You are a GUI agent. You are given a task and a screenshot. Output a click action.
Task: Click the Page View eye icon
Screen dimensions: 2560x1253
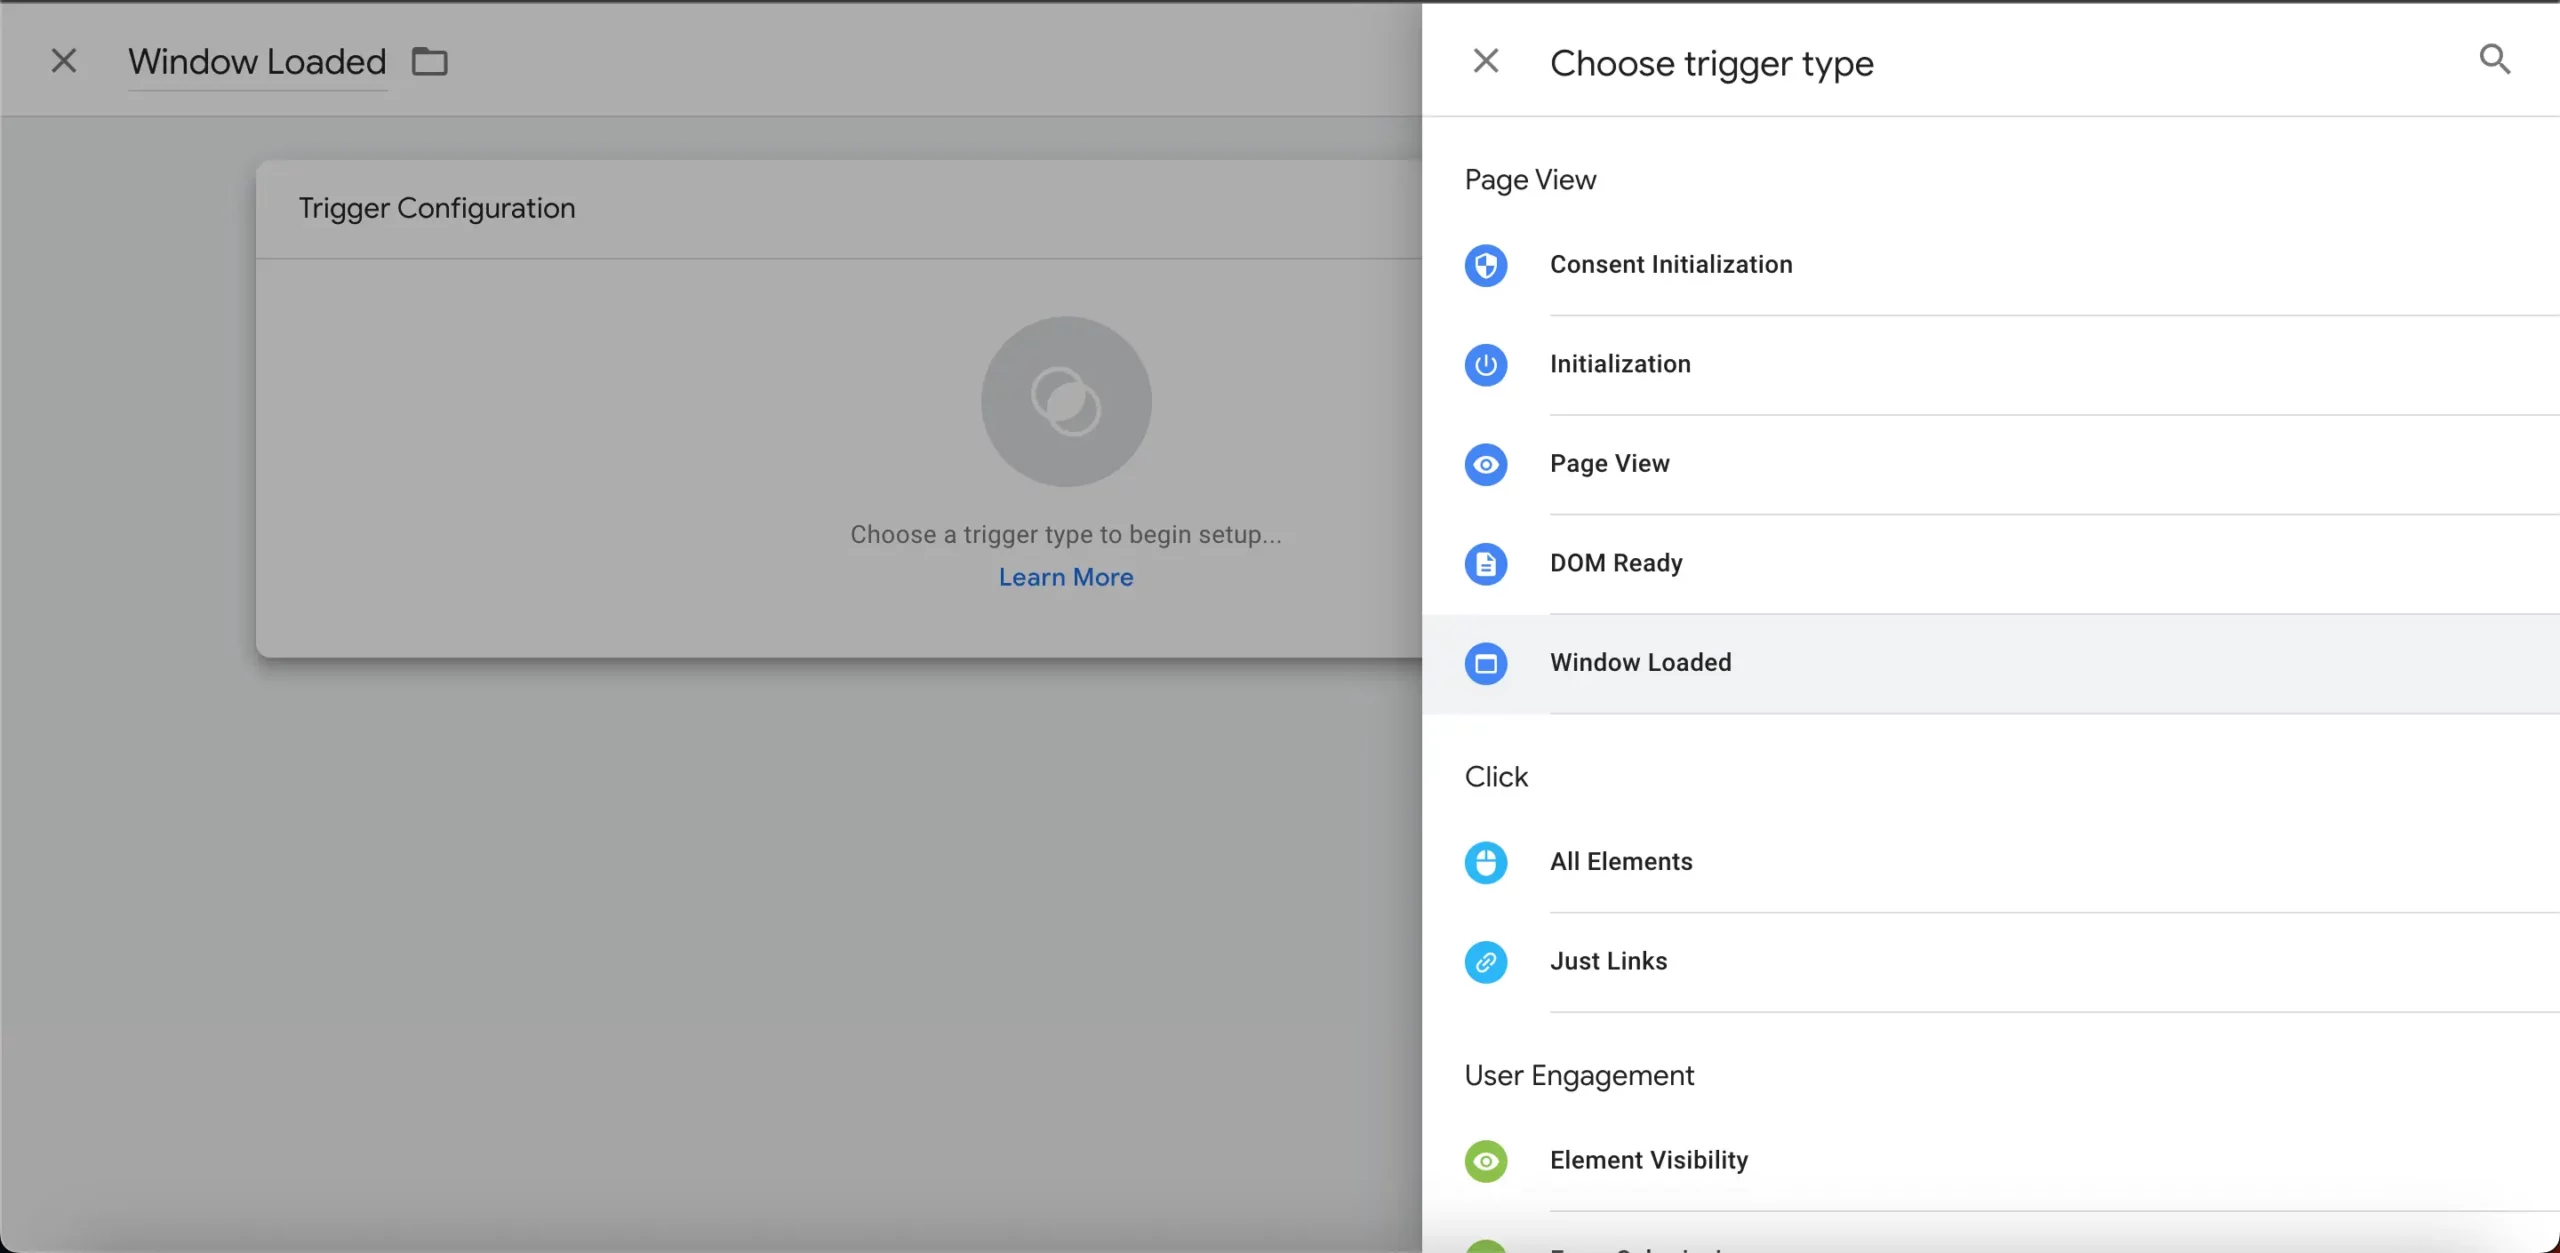pos(1486,464)
